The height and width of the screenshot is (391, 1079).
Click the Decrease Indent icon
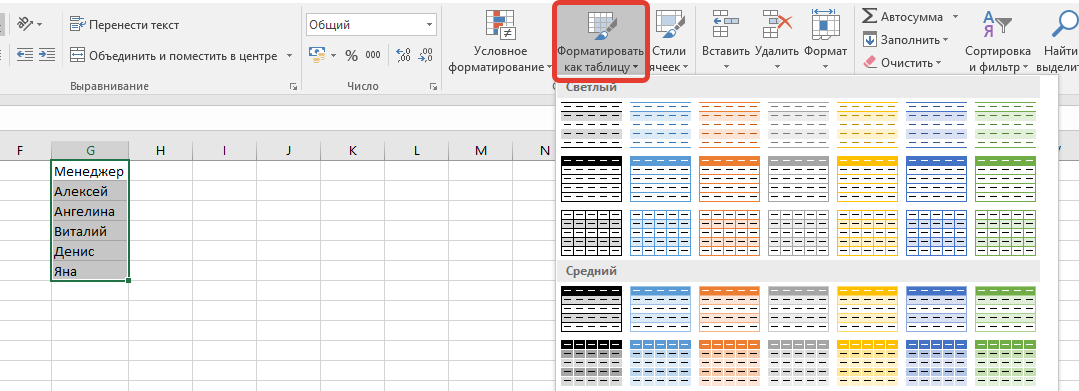click(25, 55)
